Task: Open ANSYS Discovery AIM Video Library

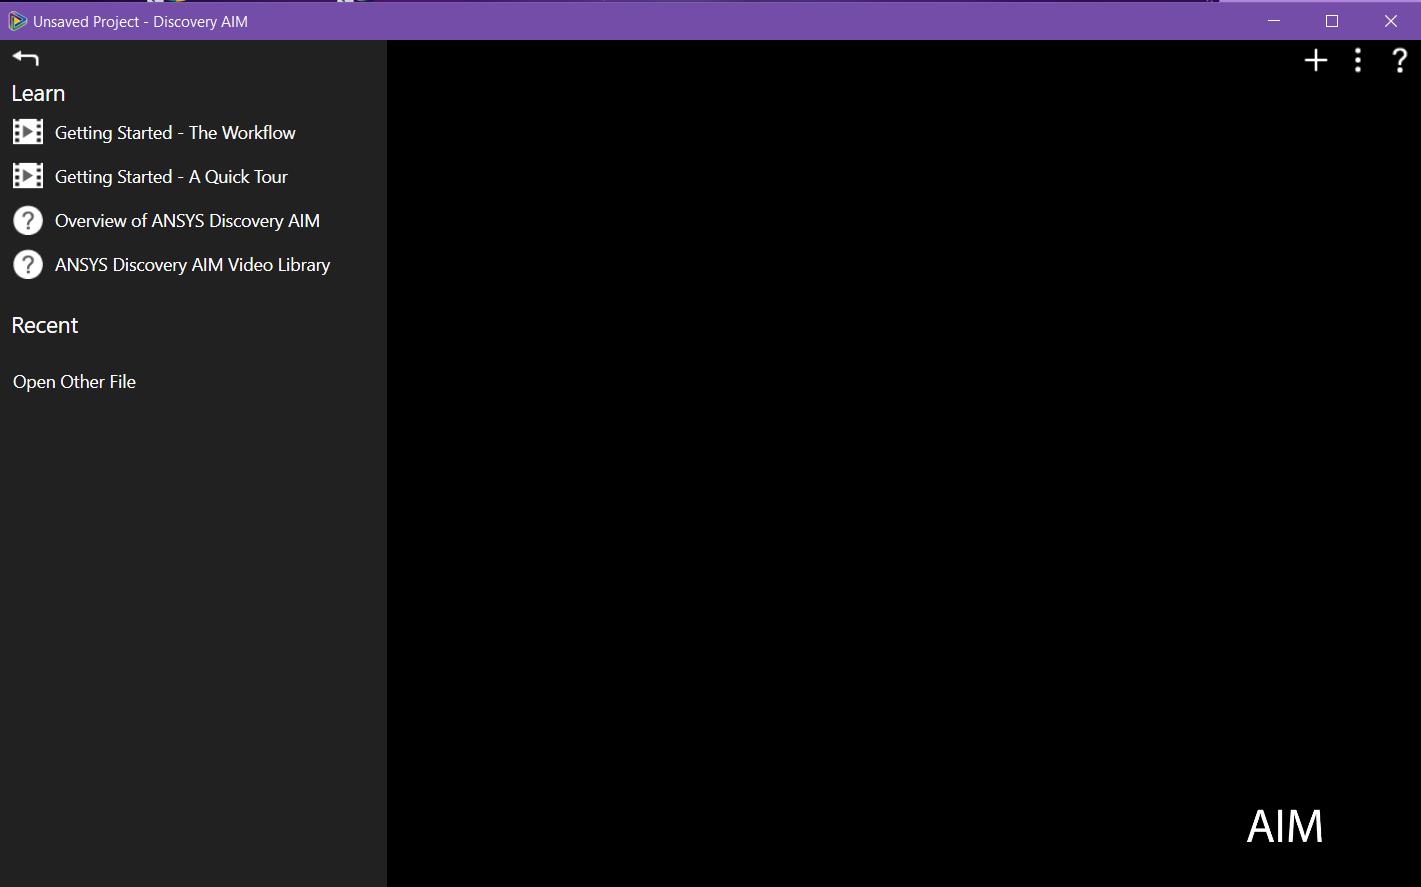Action: (192, 265)
